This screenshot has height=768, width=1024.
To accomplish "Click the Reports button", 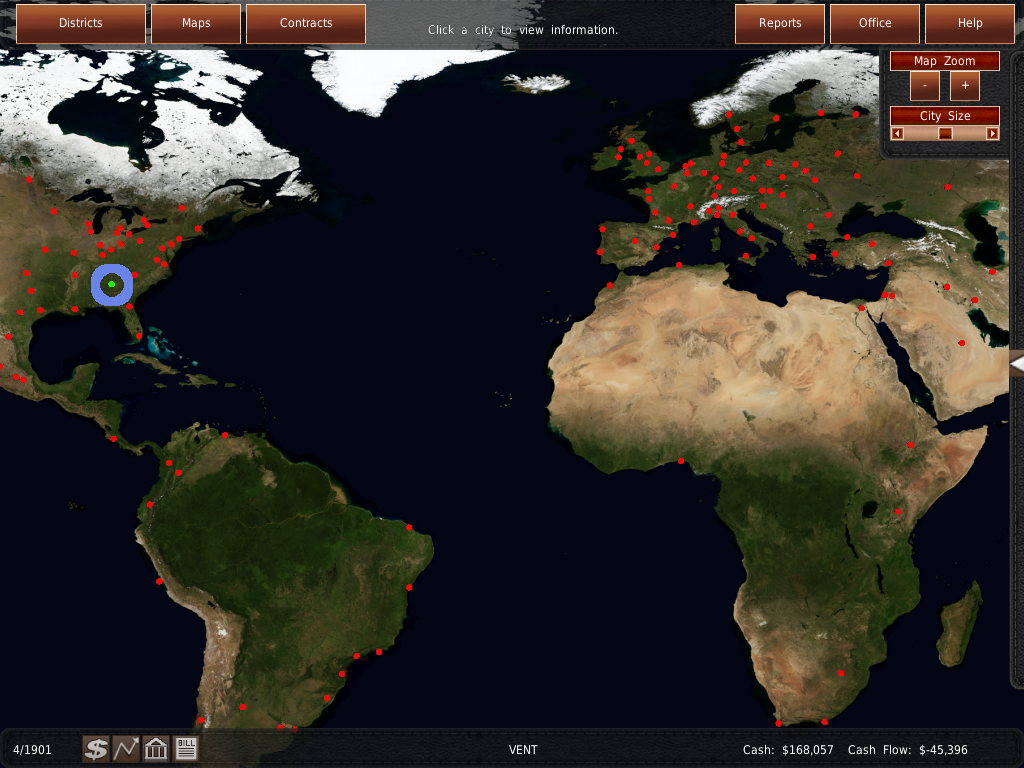I will pos(780,23).
